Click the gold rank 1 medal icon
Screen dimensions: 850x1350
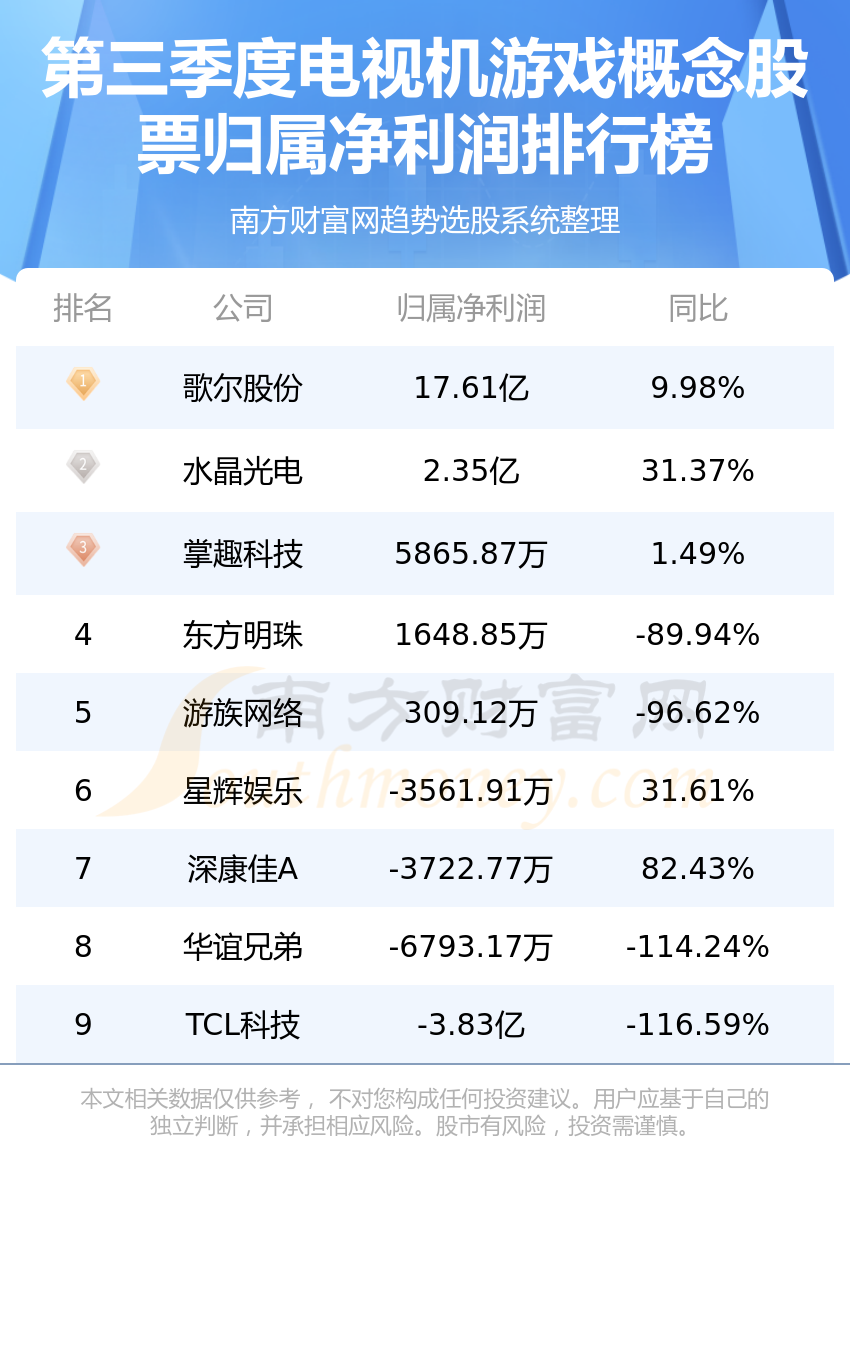tap(83, 384)
